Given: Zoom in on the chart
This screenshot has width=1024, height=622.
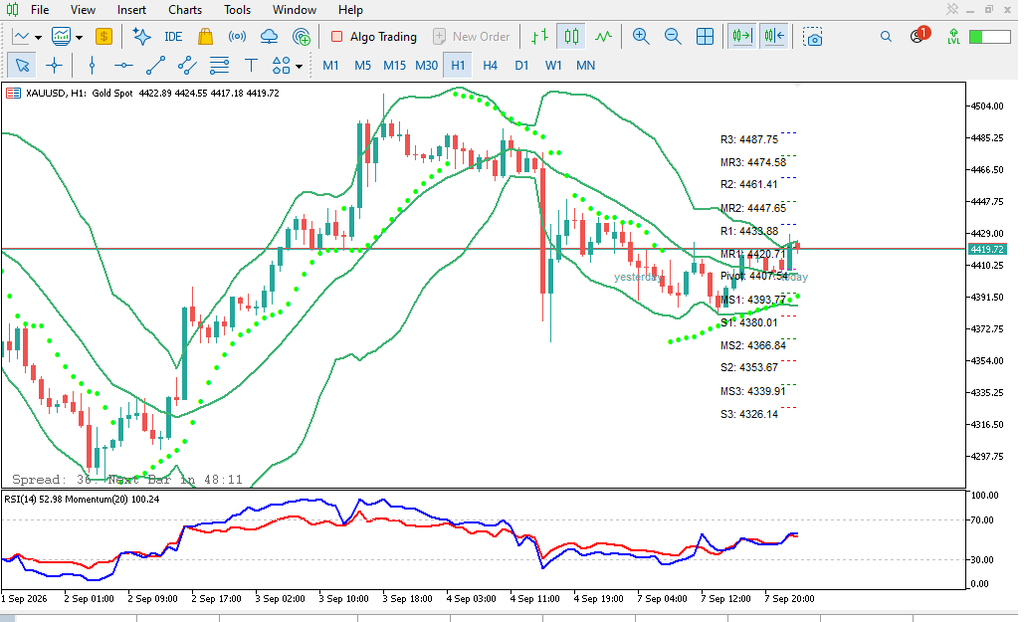Looking at the screenshot, I should pyautogui.click(x=641, y=37).
